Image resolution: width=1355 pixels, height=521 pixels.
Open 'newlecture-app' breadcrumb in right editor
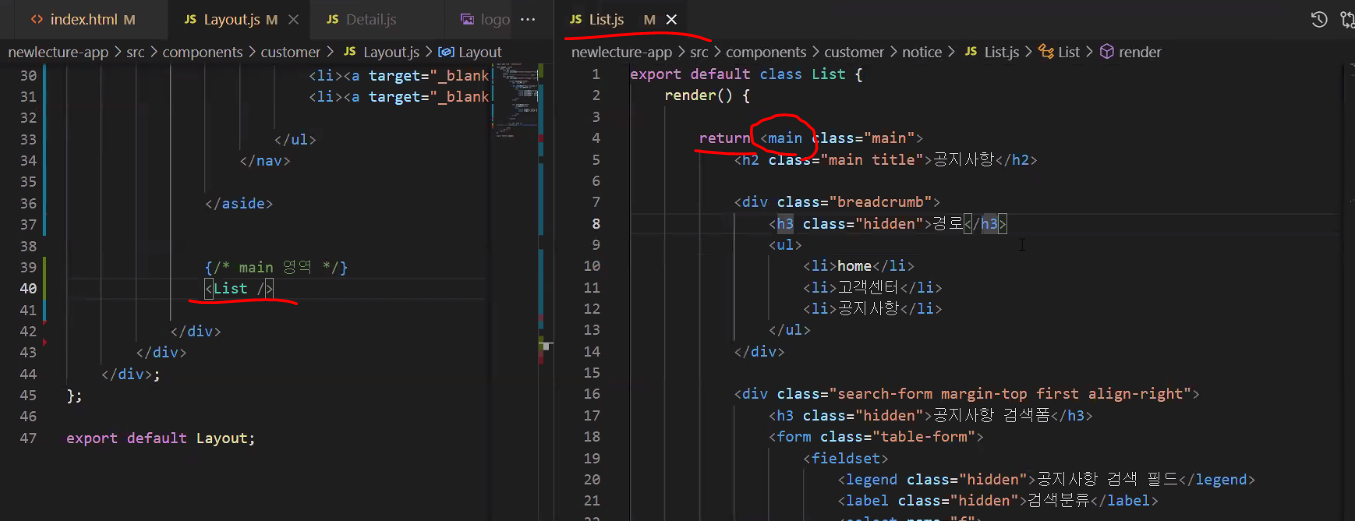pyautogui.click(x=621, y=52)
